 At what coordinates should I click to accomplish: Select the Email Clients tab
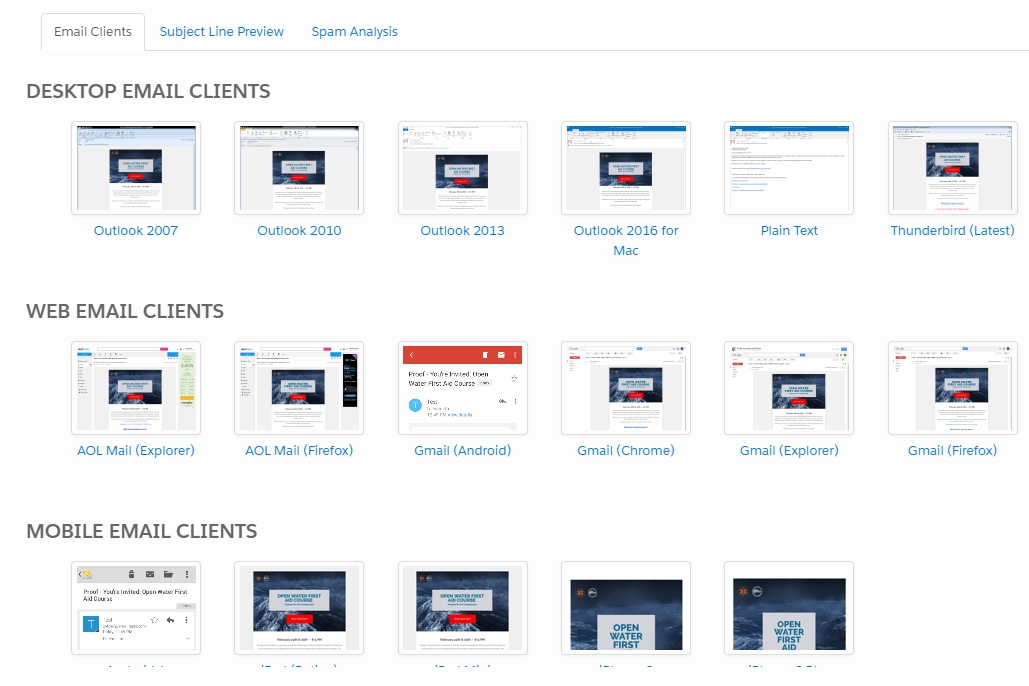click(x=92, y=31)
